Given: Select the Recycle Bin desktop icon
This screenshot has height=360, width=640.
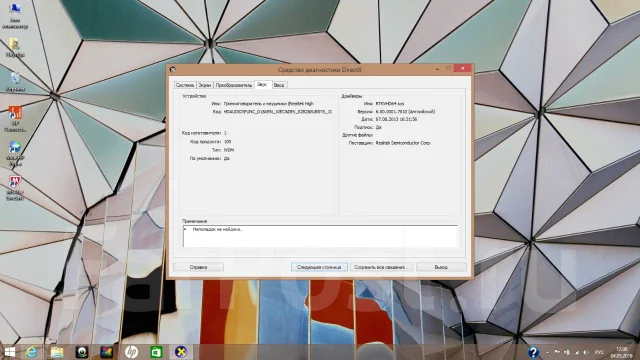Looking at the screenshot, I should click(x=15, y=82).
